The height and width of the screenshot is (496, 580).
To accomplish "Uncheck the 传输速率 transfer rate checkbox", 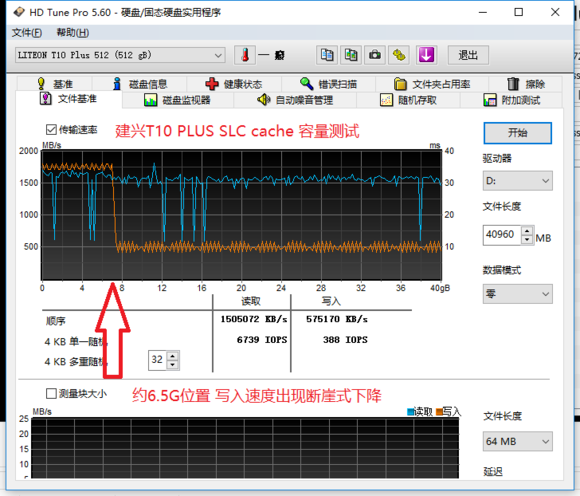I will 51,130.
